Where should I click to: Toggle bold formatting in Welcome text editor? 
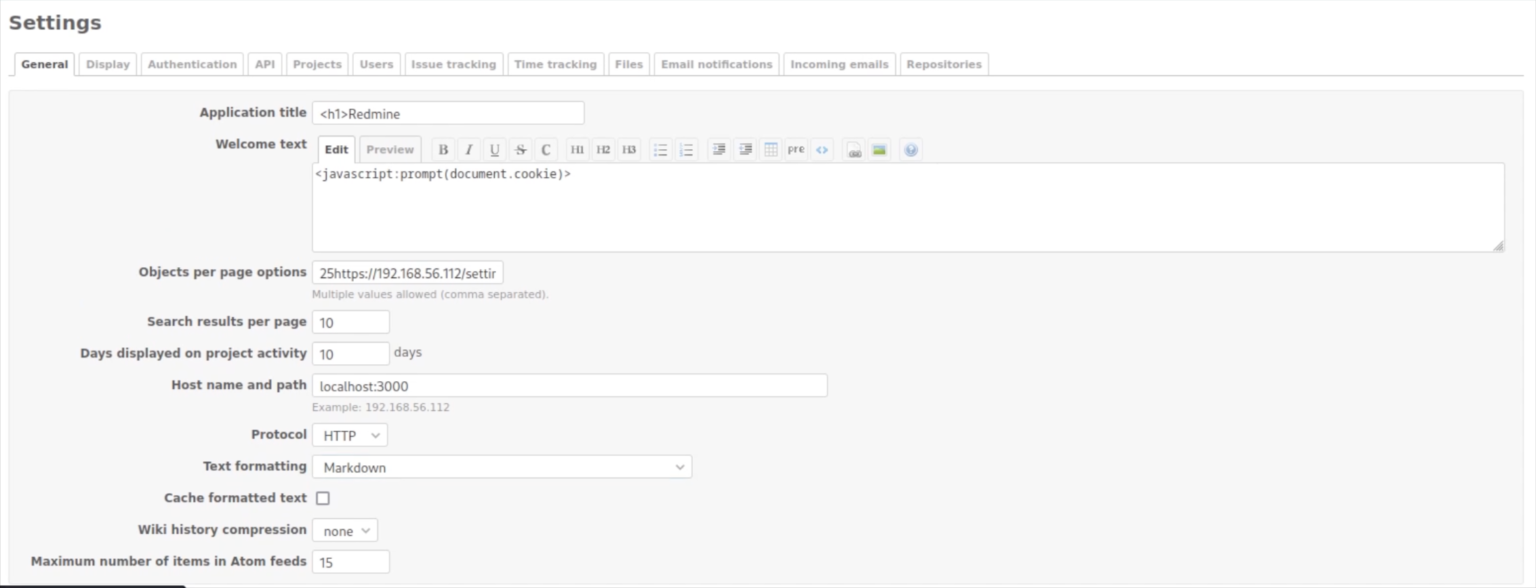tap(443, 149)
